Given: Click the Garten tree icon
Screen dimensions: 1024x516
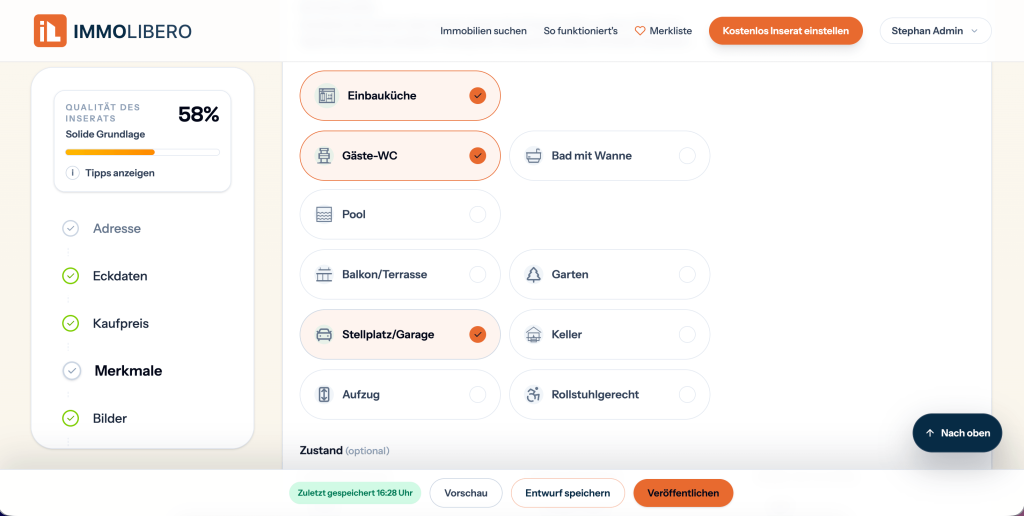Looking at the screenshot, I should click(x=534, y=275).
